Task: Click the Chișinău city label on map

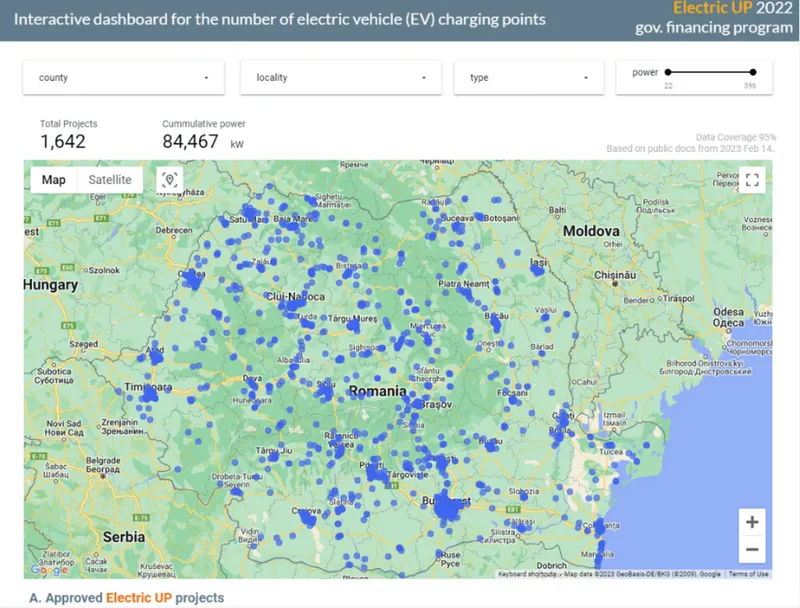Action: tap(615, 274)
